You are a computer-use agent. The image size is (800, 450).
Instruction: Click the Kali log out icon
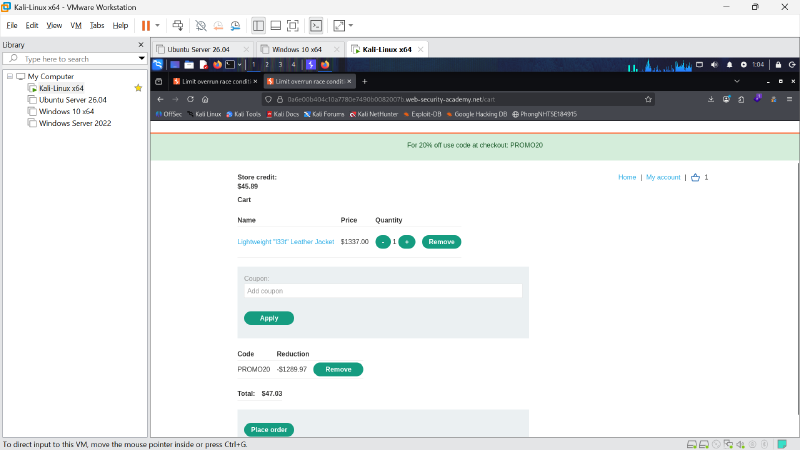[792, 65]
